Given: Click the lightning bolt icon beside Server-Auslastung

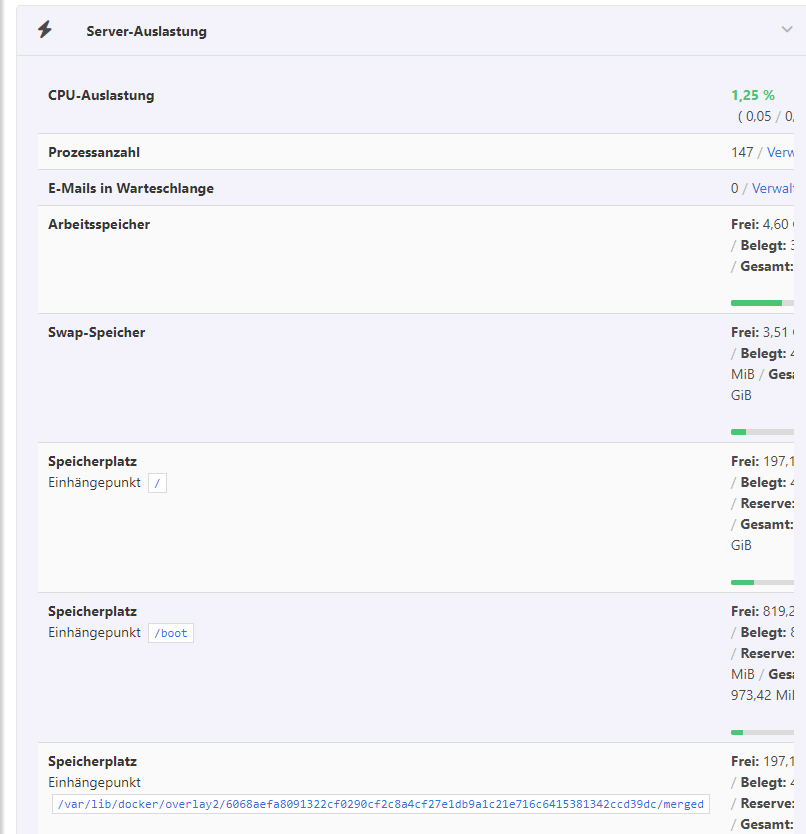Looking at the screenshot, I should pos(44,30).
